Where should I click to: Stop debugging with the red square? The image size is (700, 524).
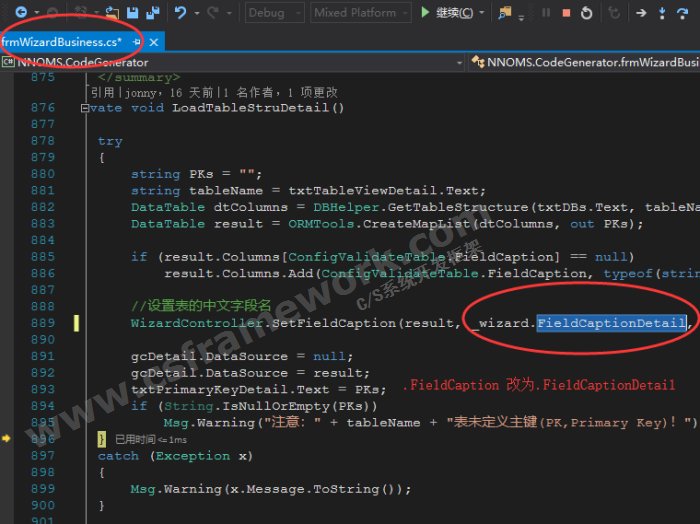[566, 13]
